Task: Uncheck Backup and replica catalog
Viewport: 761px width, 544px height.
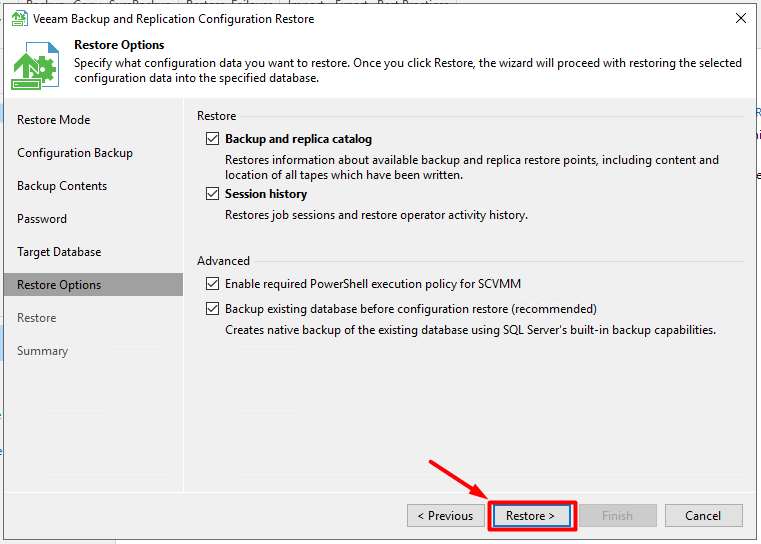Action: [213, 139]
